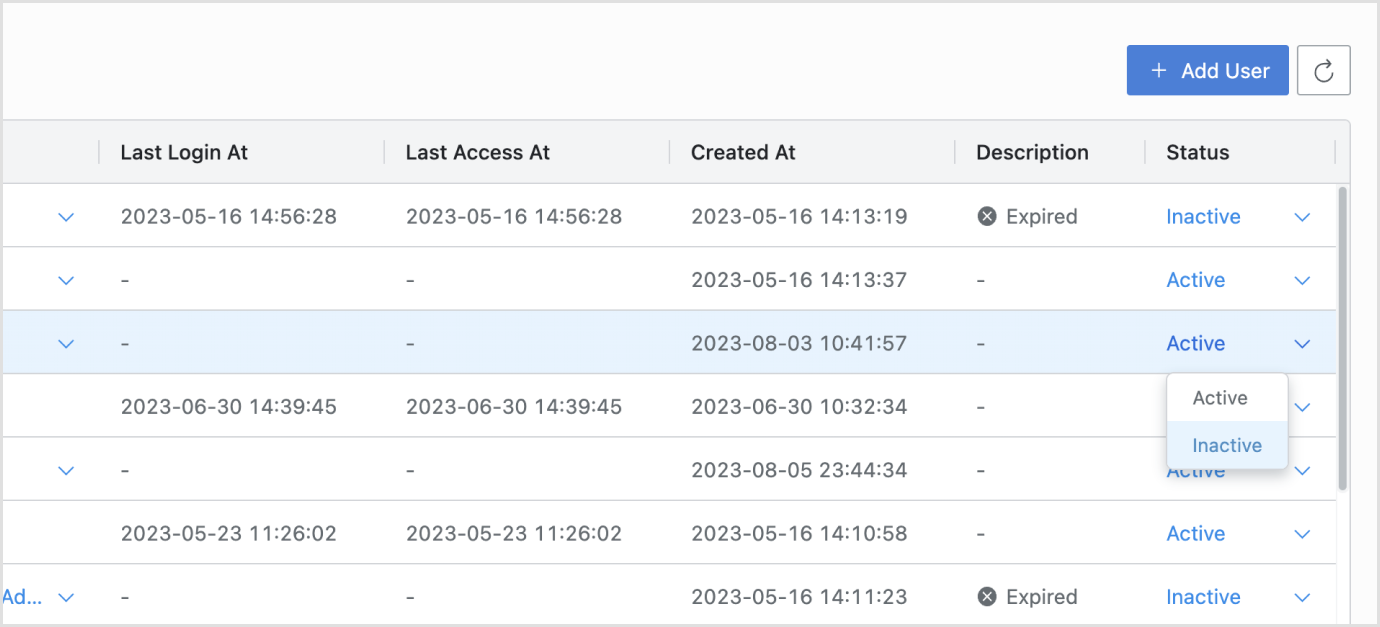Open the left chevron in the first row
This screenshot has width=1380, height=627.
click(66, 217)
